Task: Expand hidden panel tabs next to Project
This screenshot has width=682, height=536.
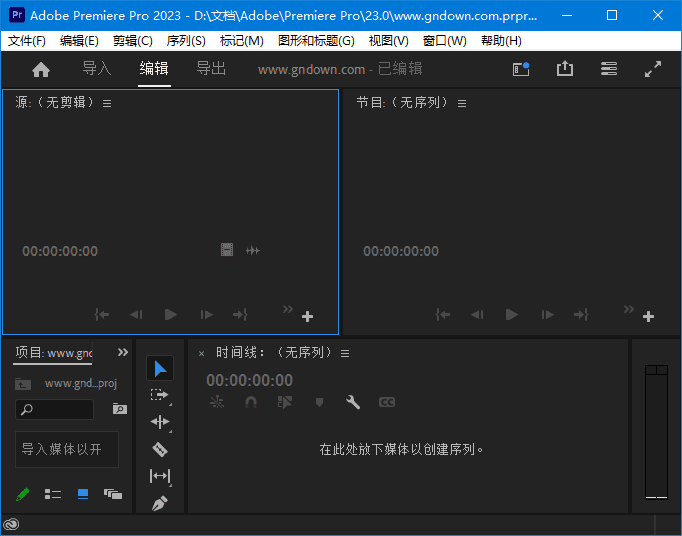Action: (123, 352)
